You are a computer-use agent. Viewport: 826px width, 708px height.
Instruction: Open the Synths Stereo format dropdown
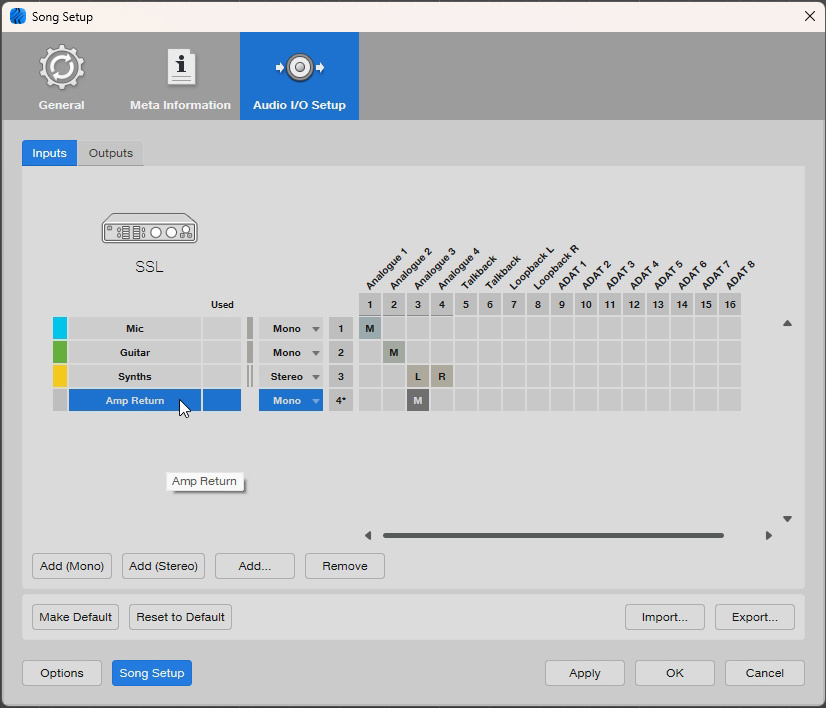click(x=291, y=377)
